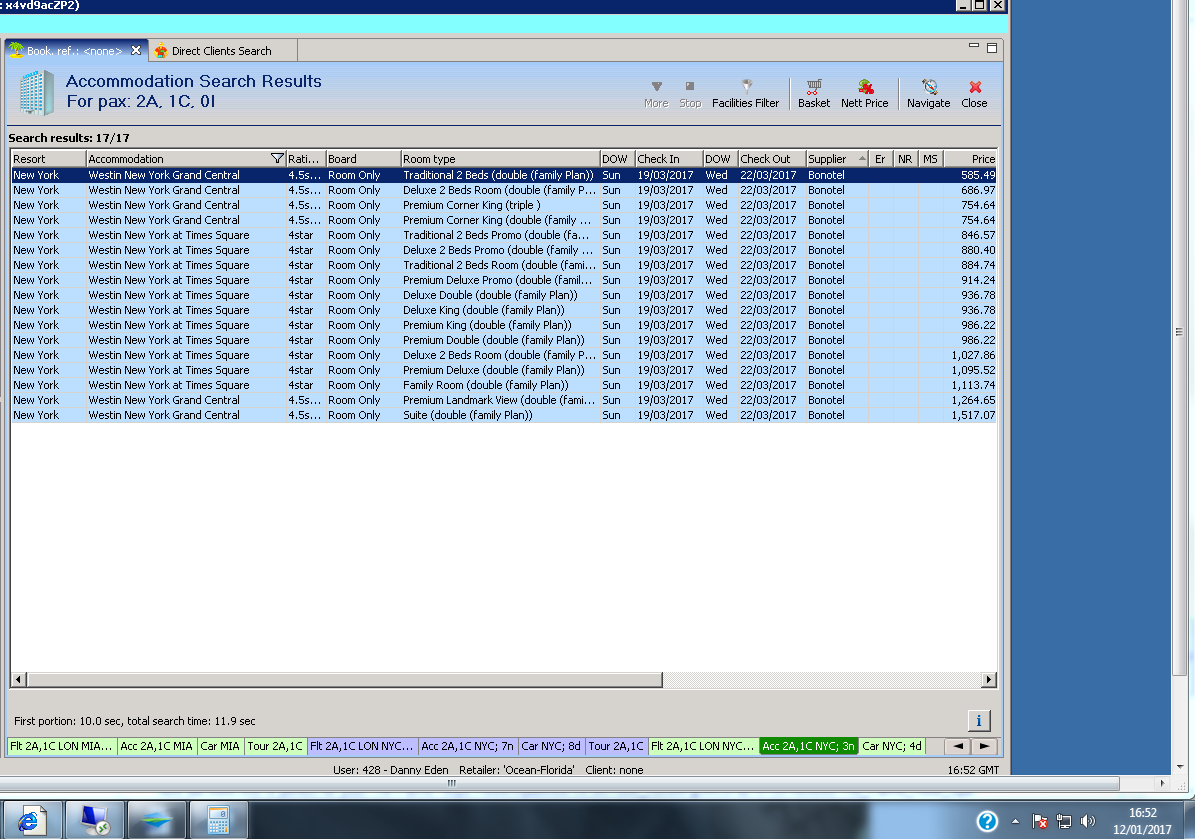The image size is (1195, 839).
Task: Click the red Close results icon
Action: pyautogui.click(x=975, y=87)
